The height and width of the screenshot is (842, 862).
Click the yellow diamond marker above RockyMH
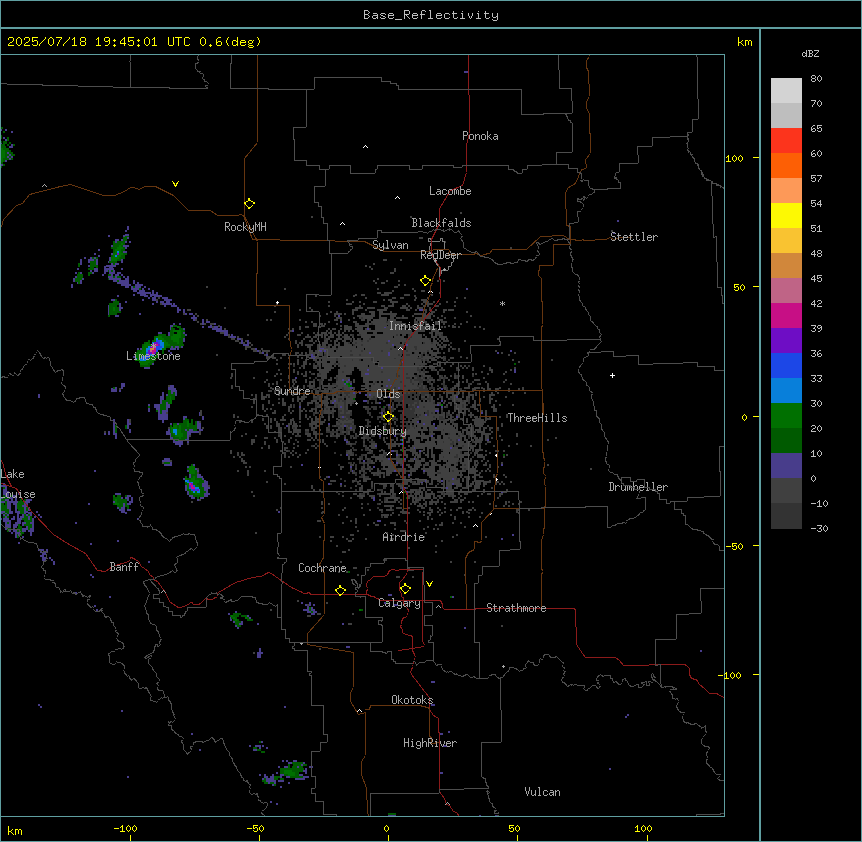[250, 203]
